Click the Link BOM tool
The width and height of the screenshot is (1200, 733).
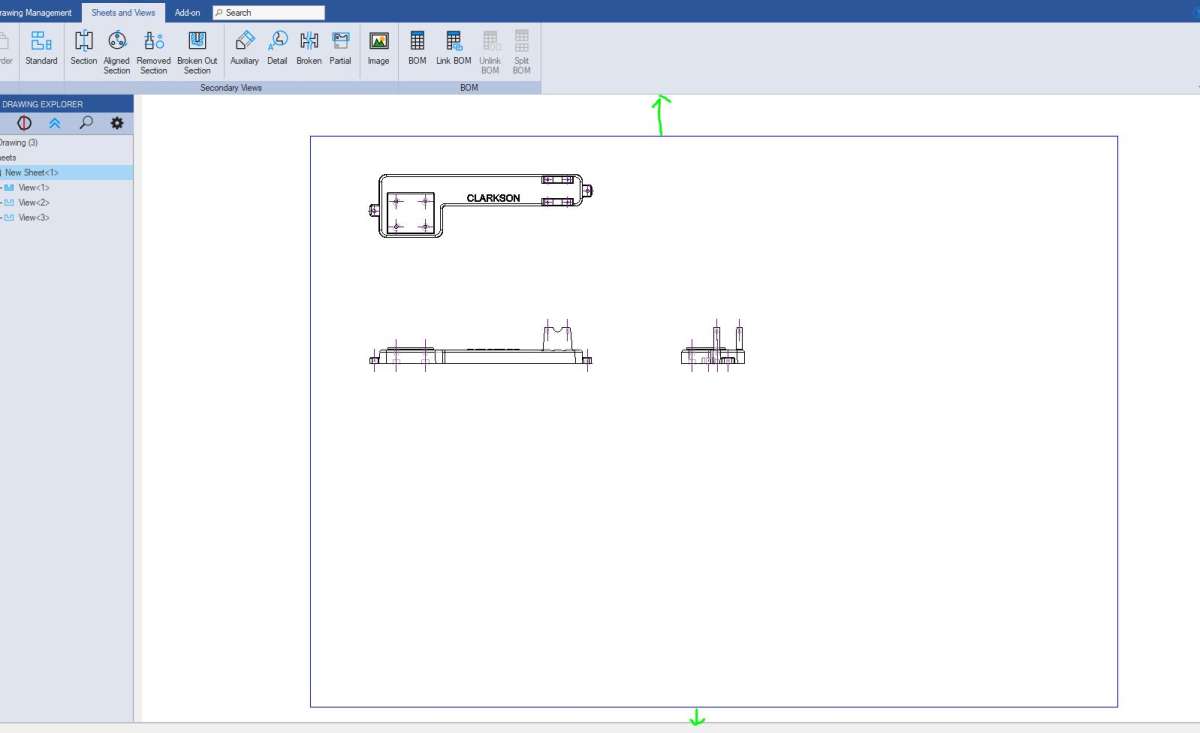454,48
